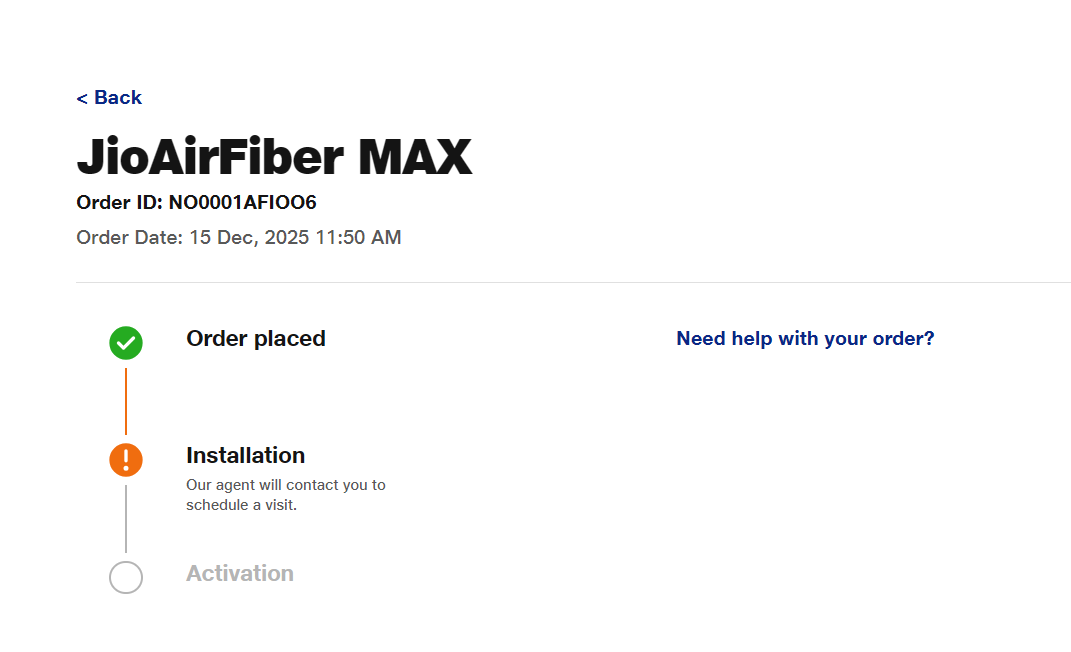Click the 'schedule a visit.' text line

point(242,505)
